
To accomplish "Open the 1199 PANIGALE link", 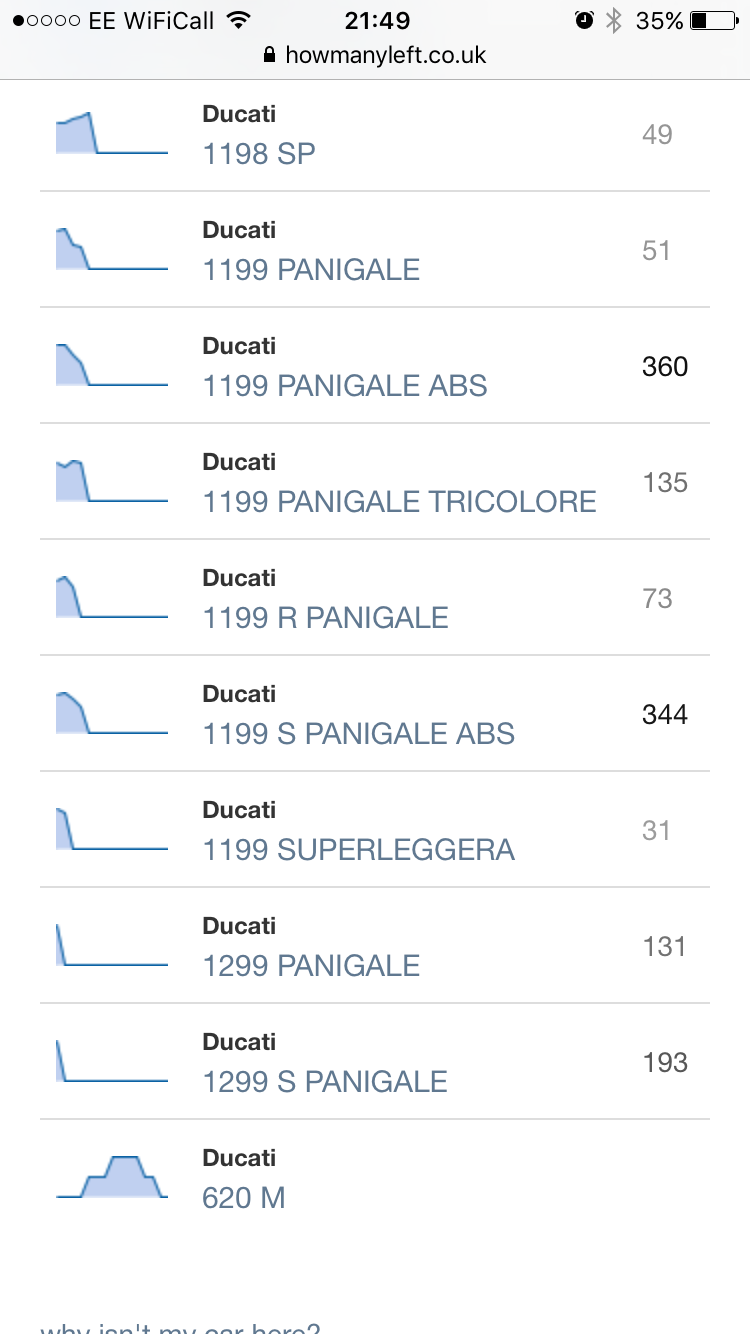I will pos(311,269).
